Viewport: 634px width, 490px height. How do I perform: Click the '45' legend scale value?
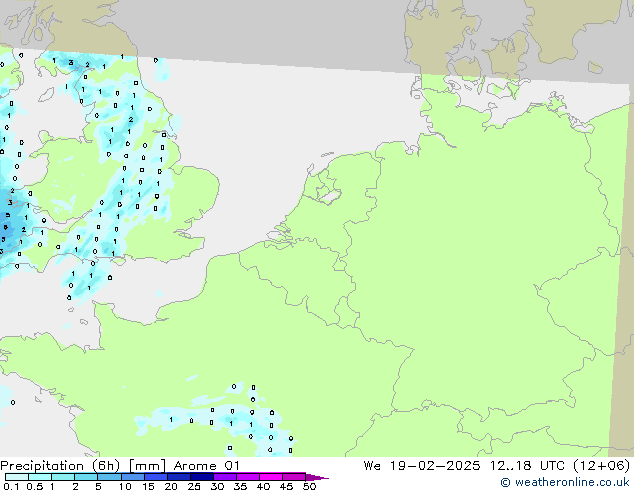tap(286, 486)
